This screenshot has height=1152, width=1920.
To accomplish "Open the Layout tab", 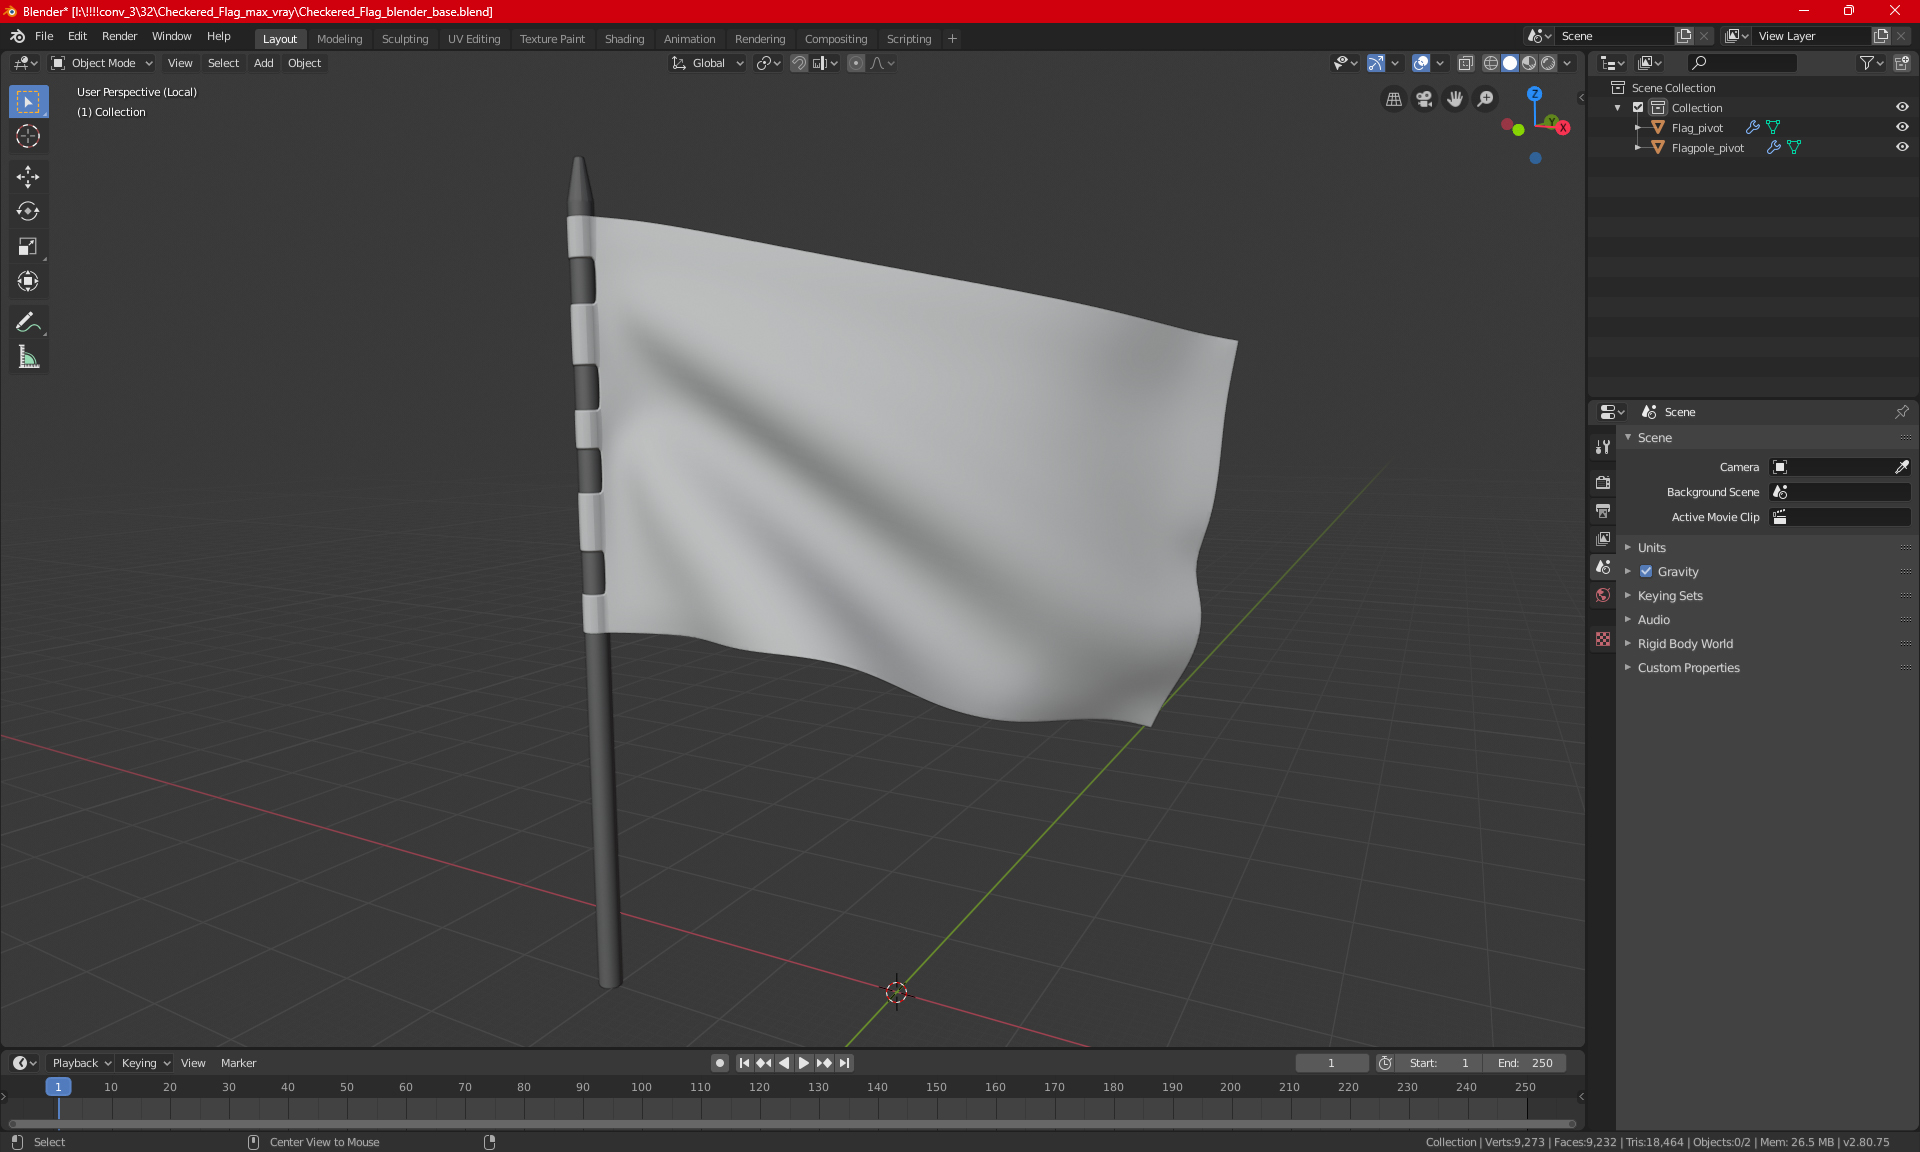I will pos(280,37).
